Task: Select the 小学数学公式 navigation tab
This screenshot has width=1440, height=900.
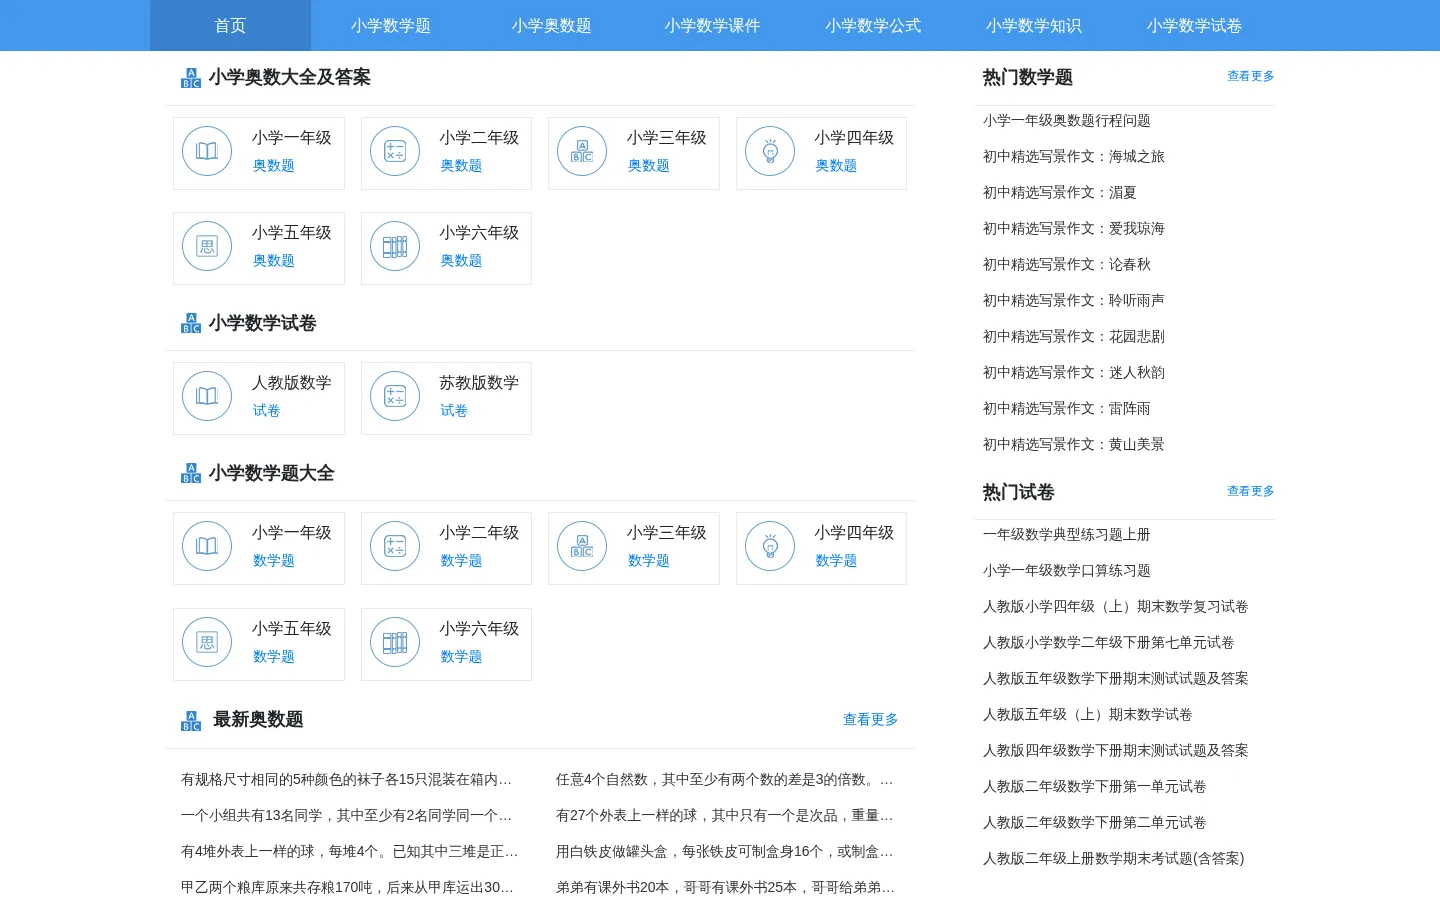Action: pos(874,25)
